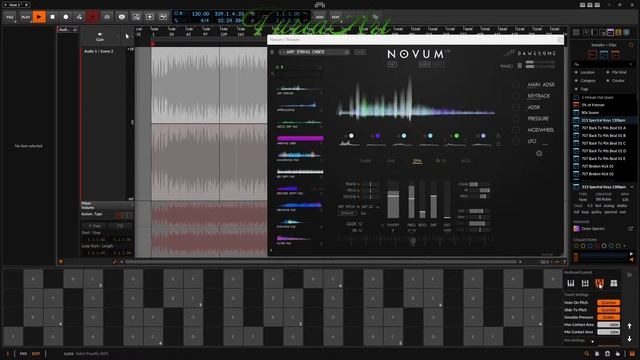Click the Stop transport button
The image size is (640, 360).
52,17
